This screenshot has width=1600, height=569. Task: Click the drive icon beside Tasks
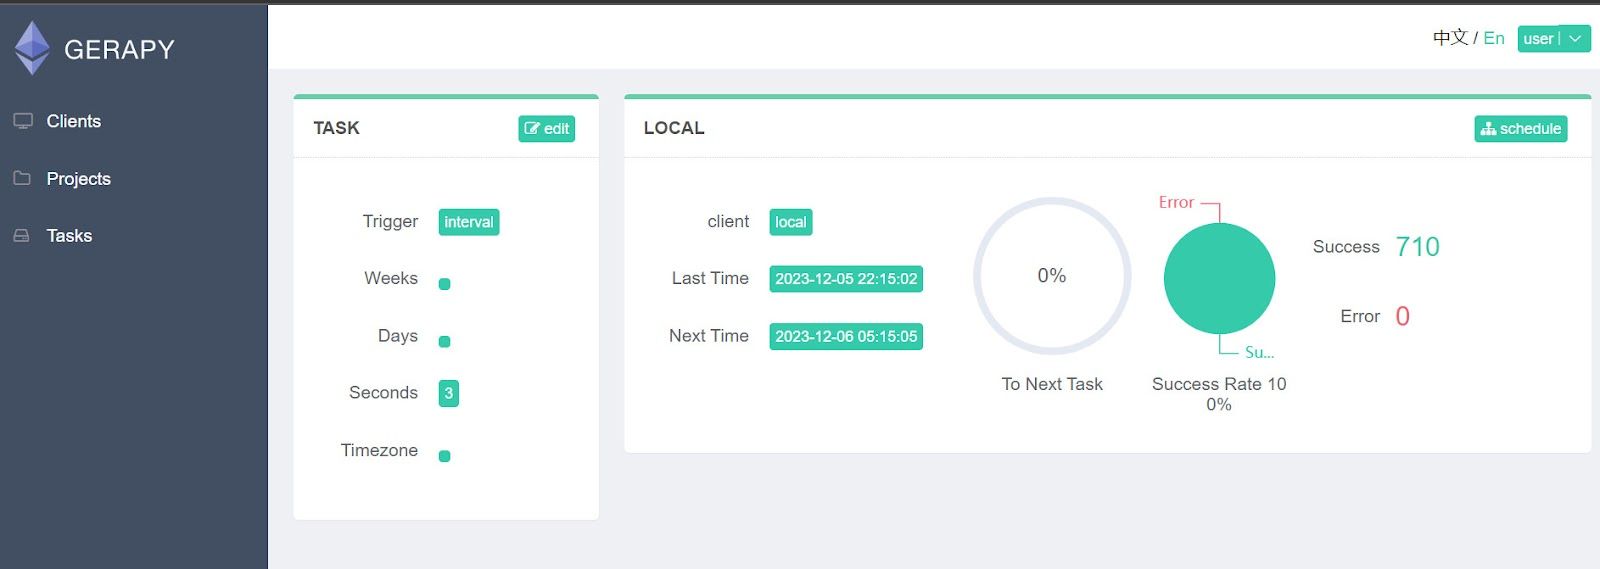pos(21,236)
